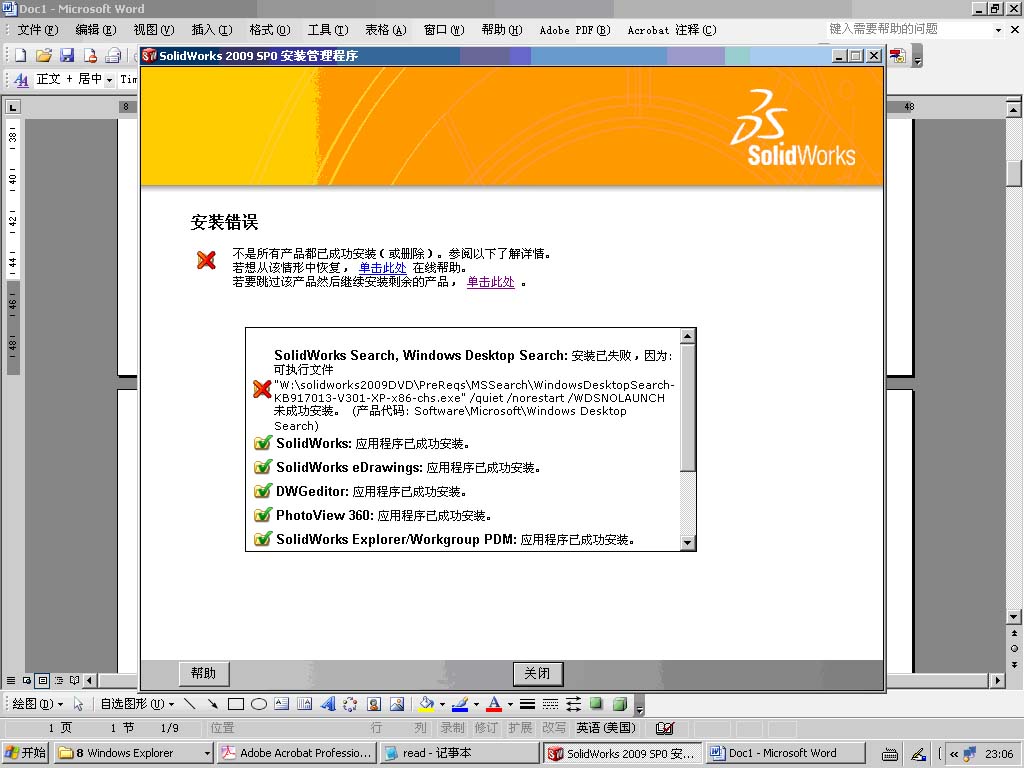Insert Clip Art from drawing toolbar
This screenshot has height=768, width=1024.
pos(374,704)
